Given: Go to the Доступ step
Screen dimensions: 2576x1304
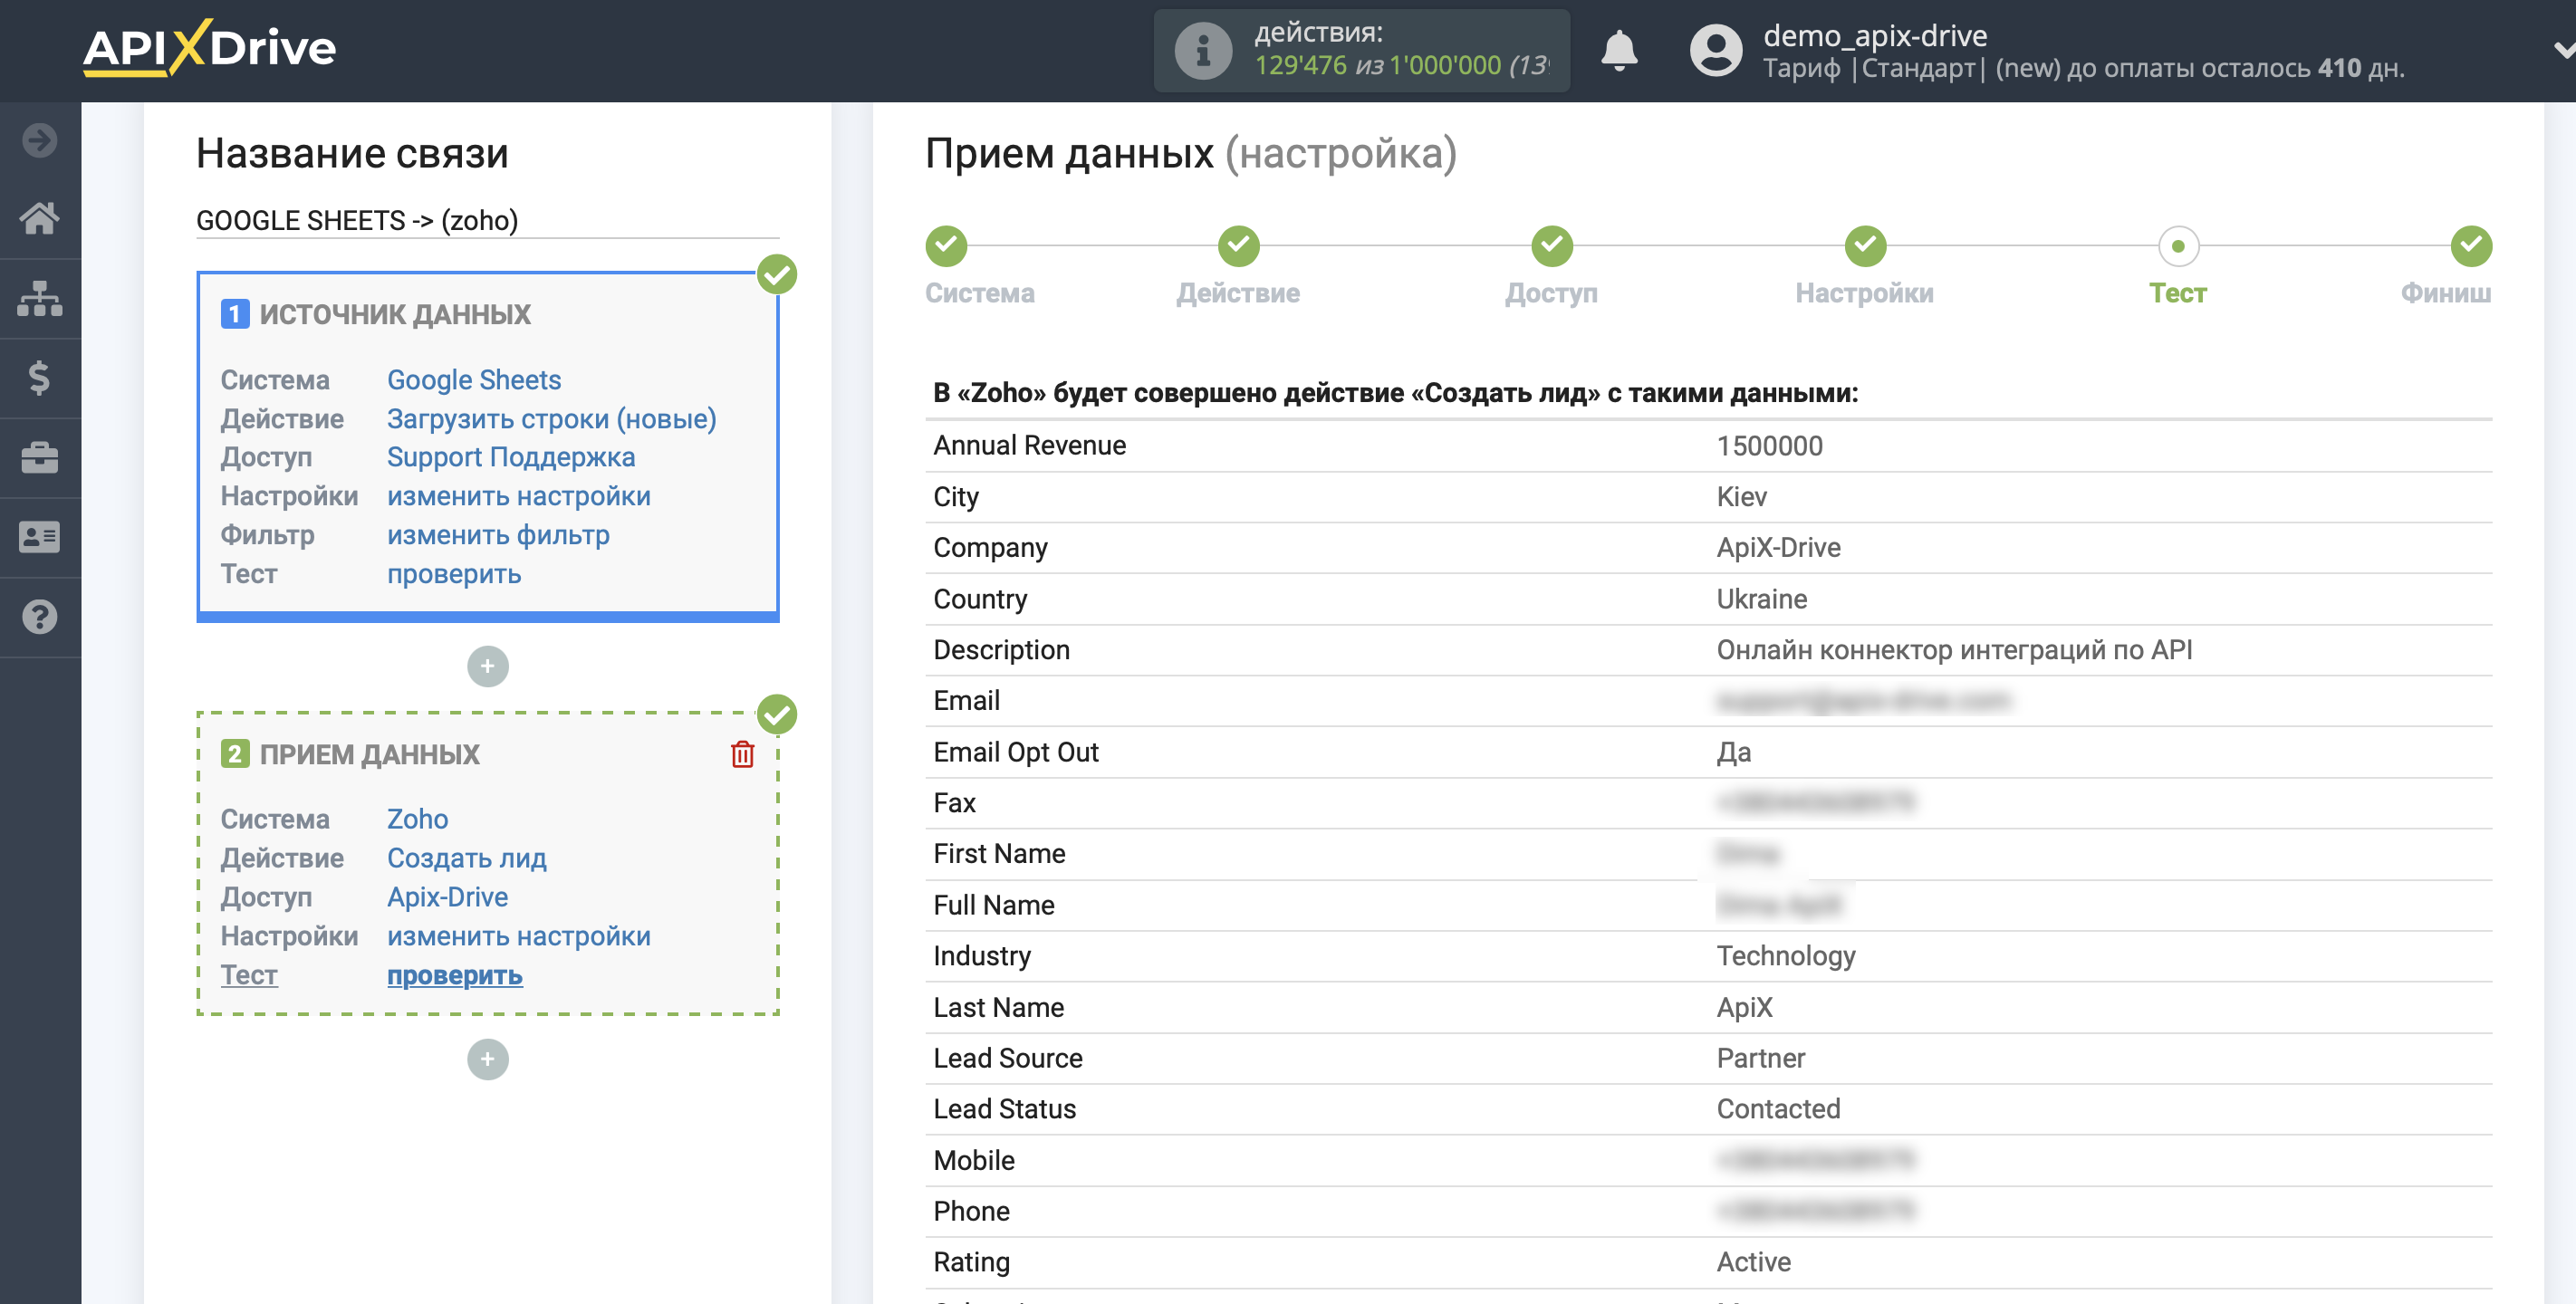Looking at the screenshot, I should tap(1552, 246).
